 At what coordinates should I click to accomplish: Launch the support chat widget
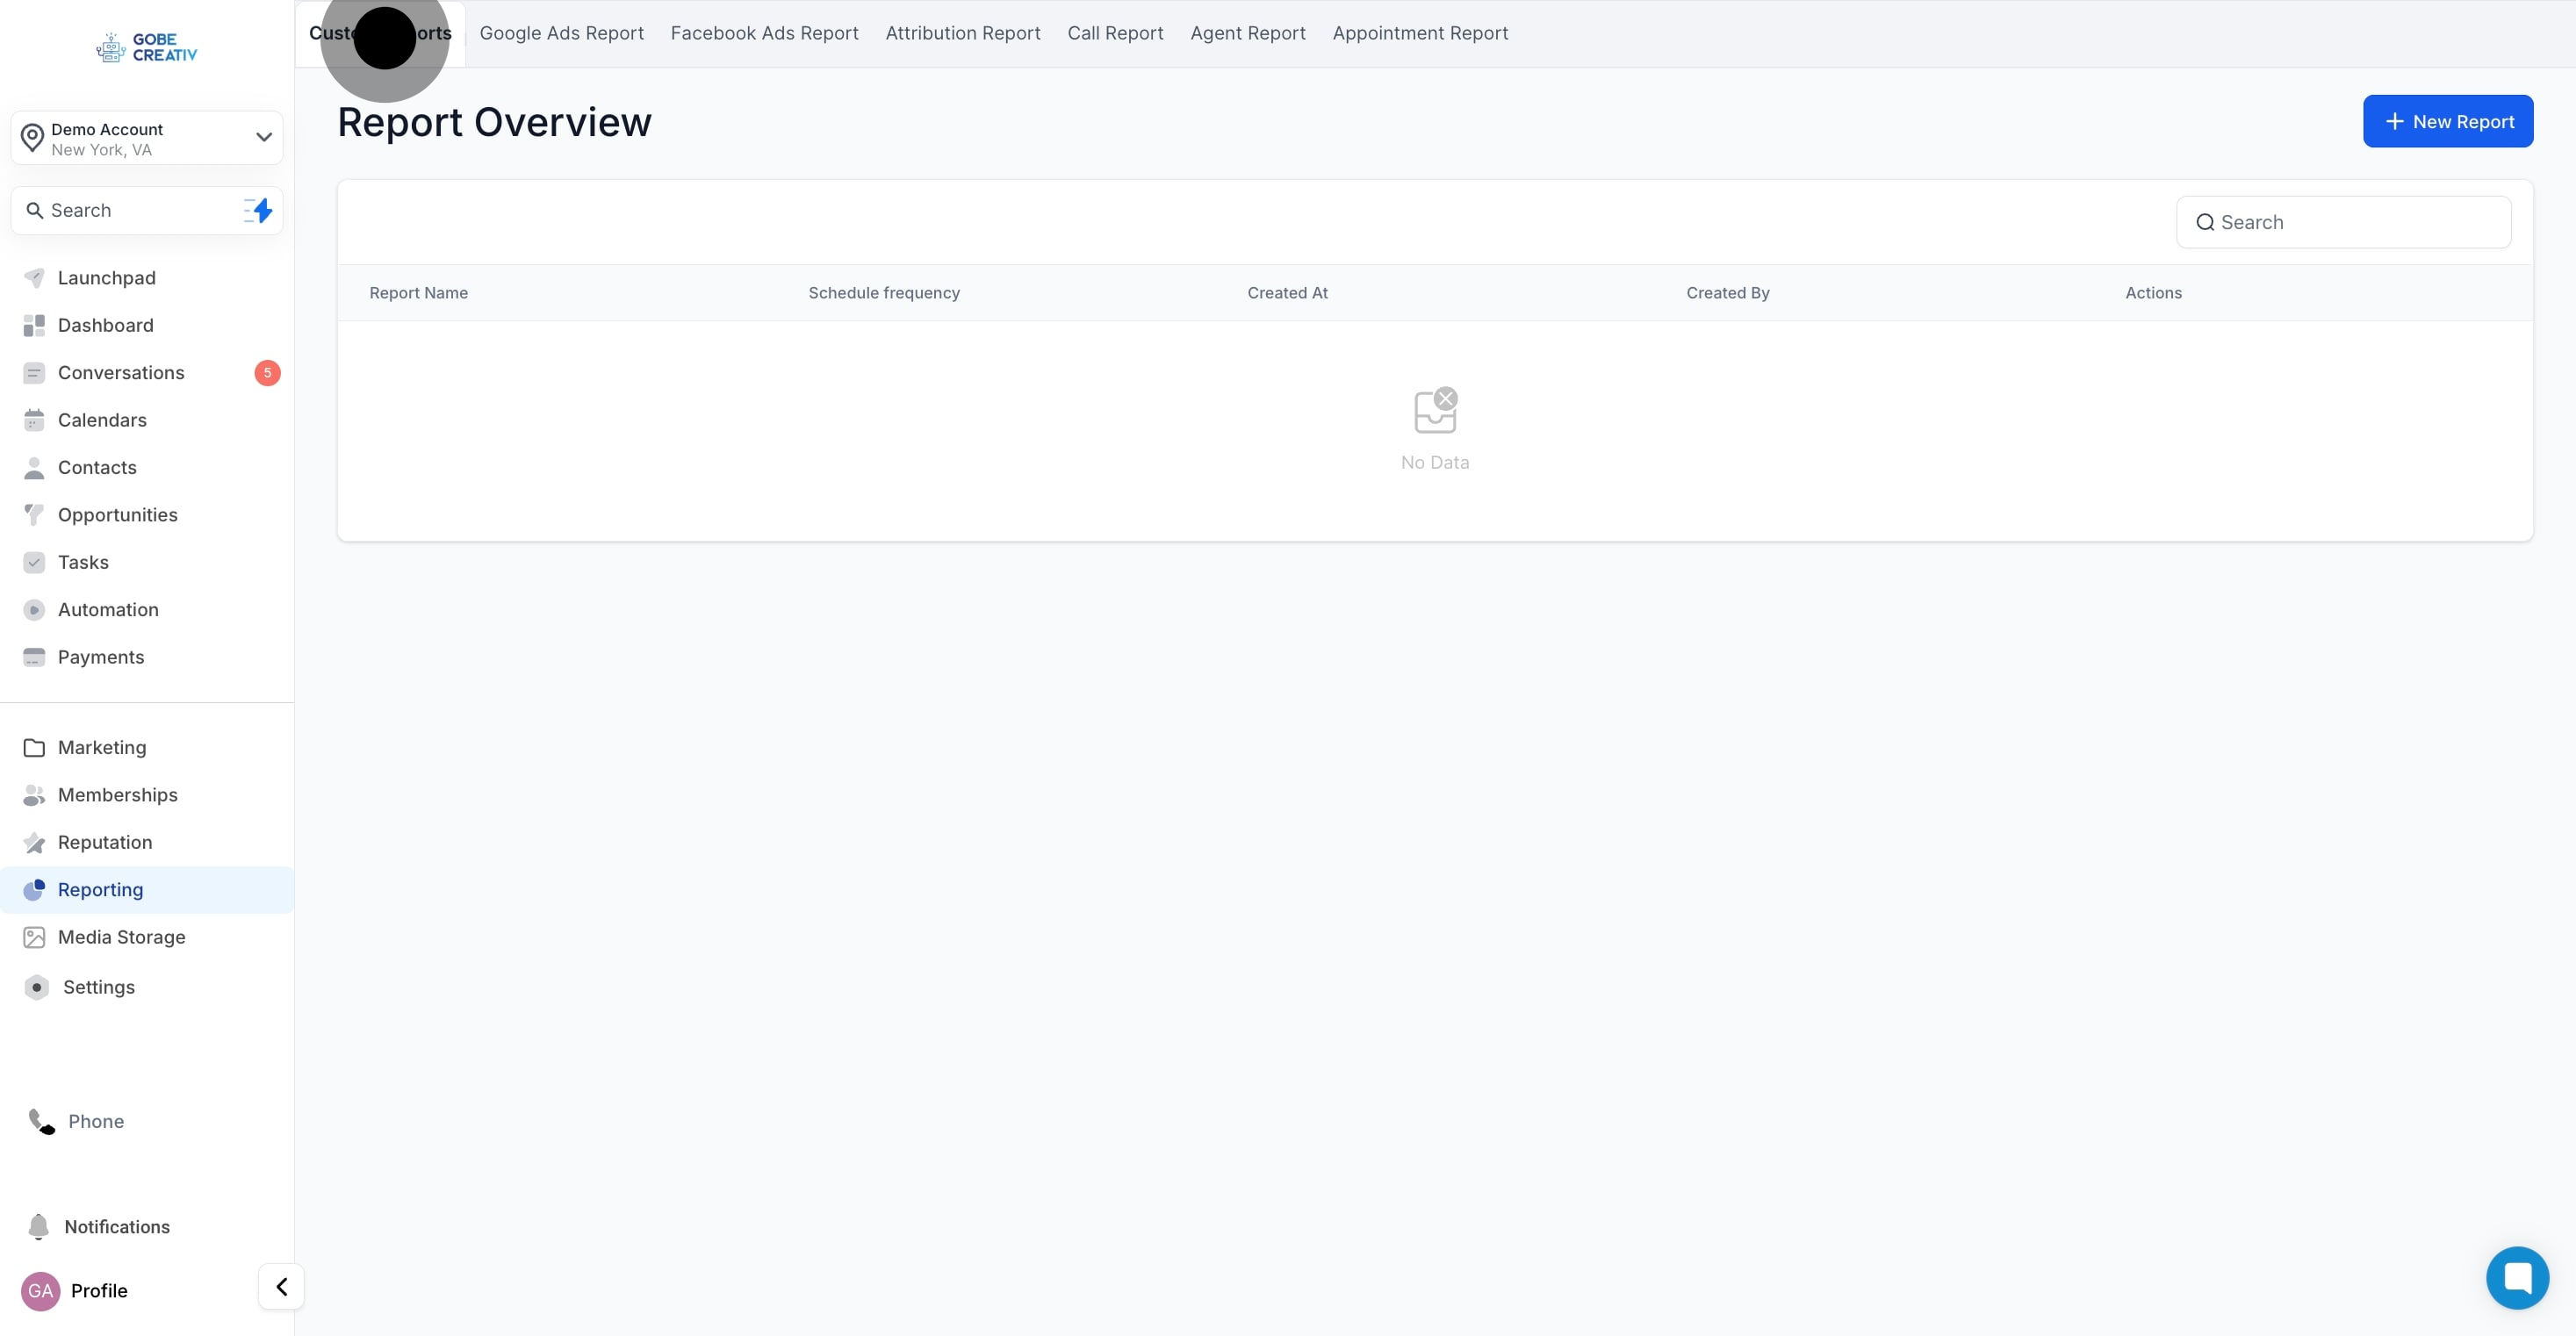coord(2517,1277)
